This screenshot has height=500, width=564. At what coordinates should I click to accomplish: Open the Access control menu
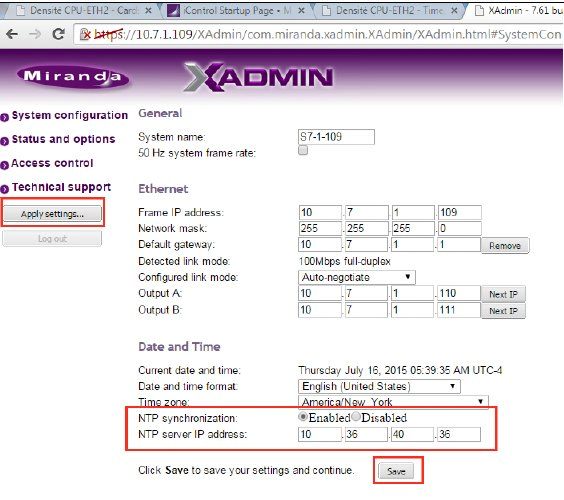pos(52,163)
